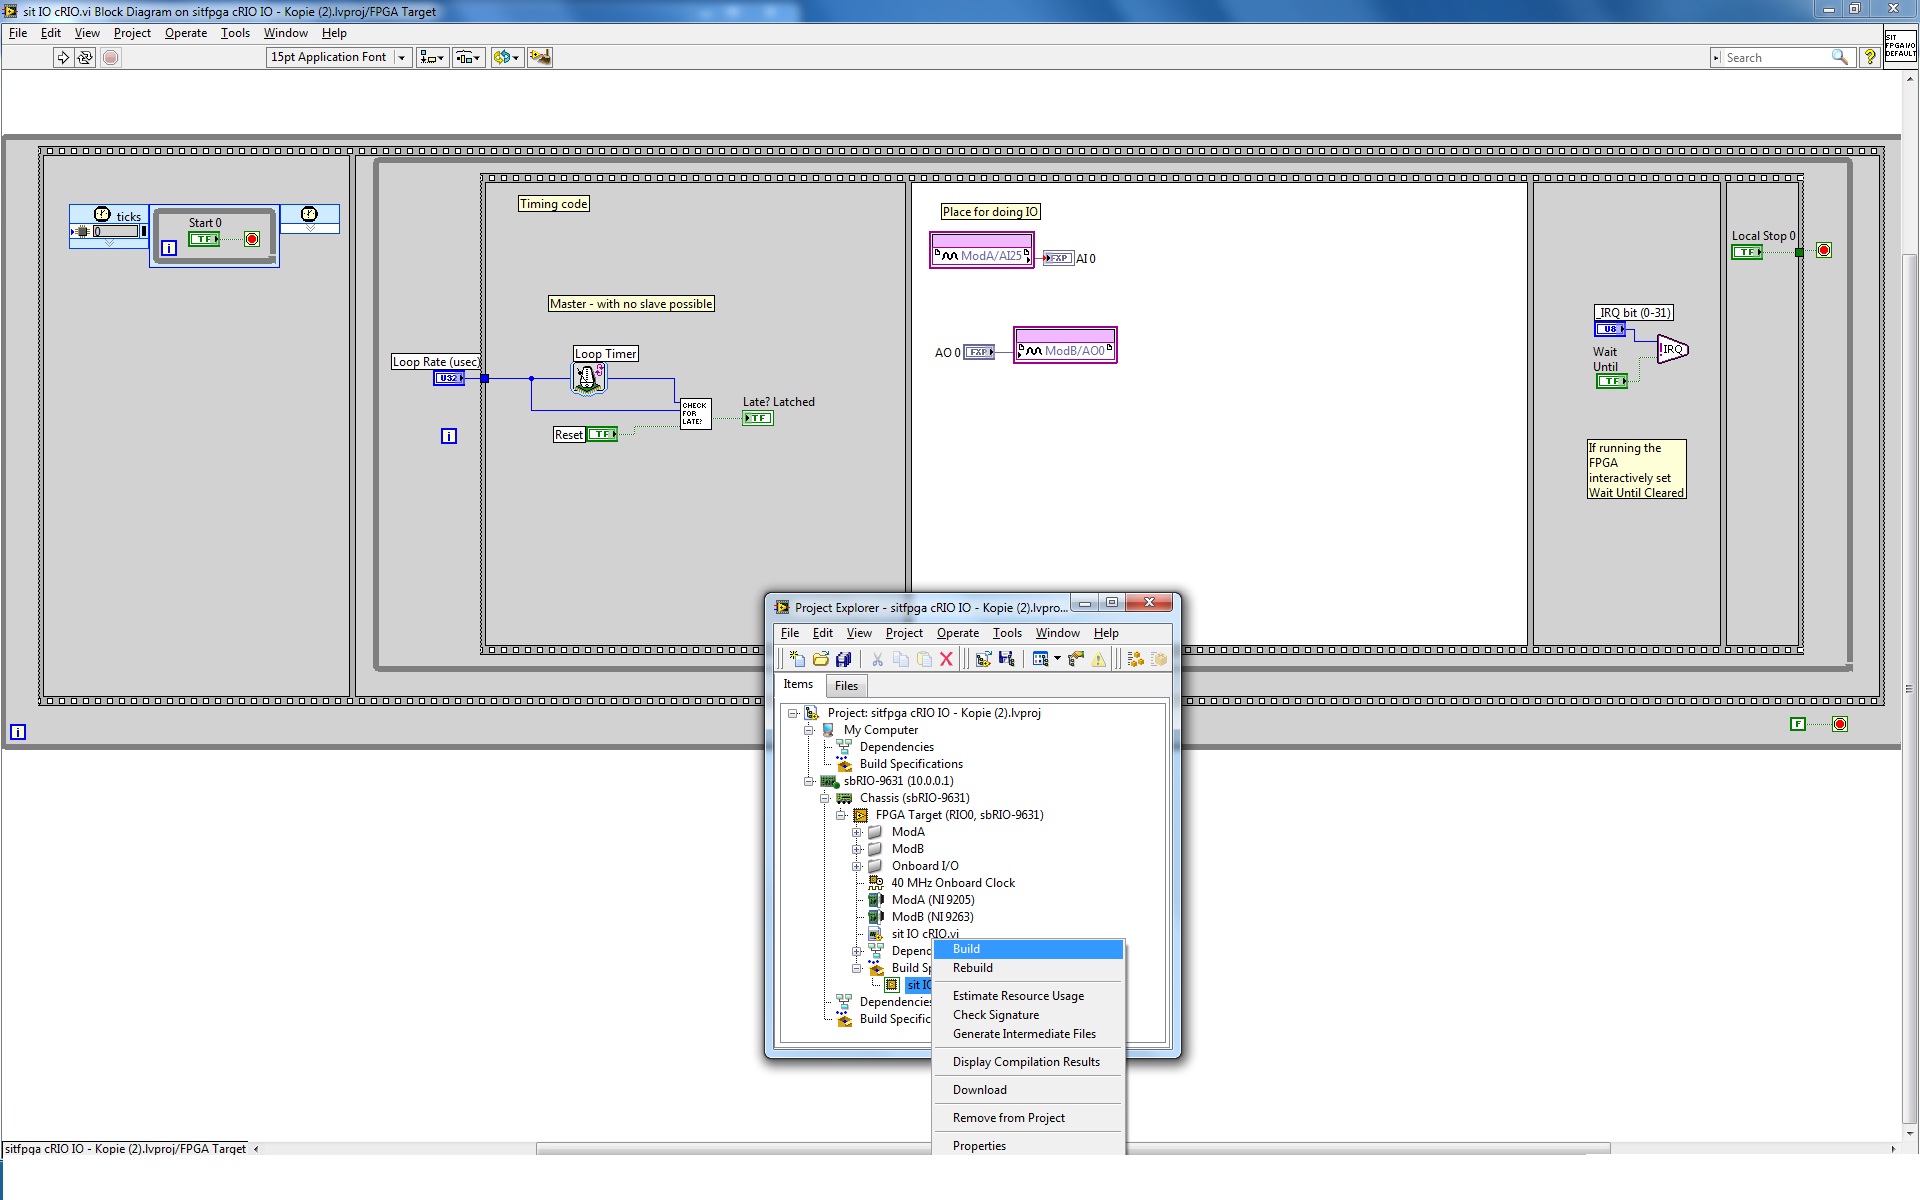Select Estimate Resource Usage menu entry

click(x=1028, y=996)
